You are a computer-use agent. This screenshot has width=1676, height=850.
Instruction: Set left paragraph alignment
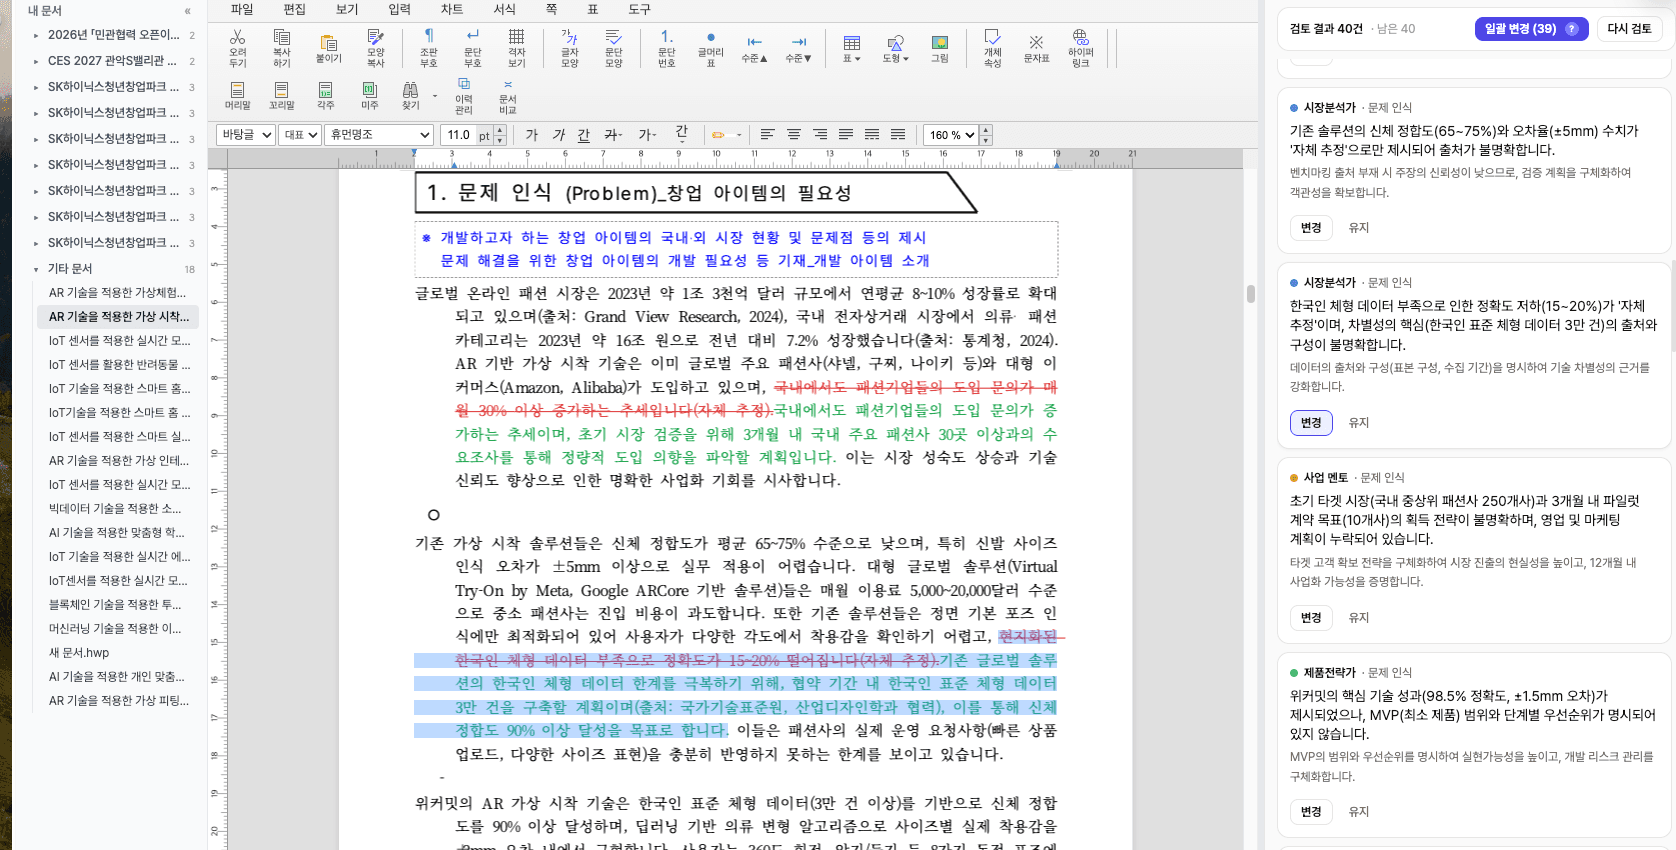(768, 134)
